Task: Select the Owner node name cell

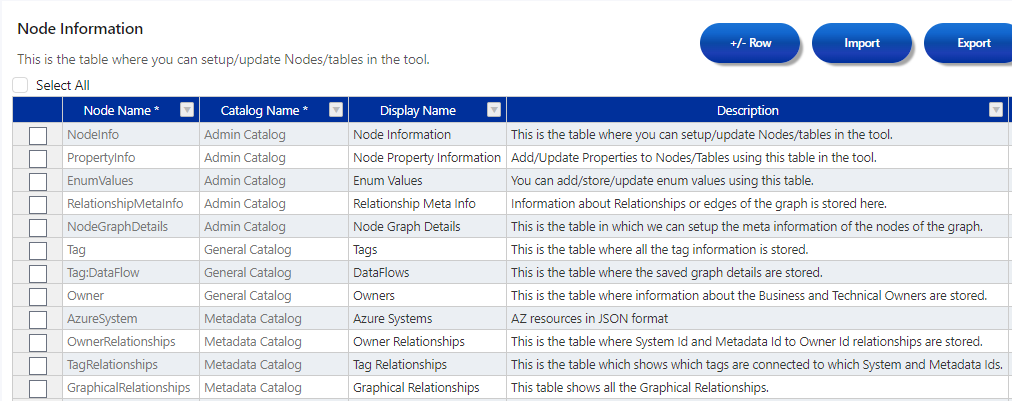Action: click(131, 296)
